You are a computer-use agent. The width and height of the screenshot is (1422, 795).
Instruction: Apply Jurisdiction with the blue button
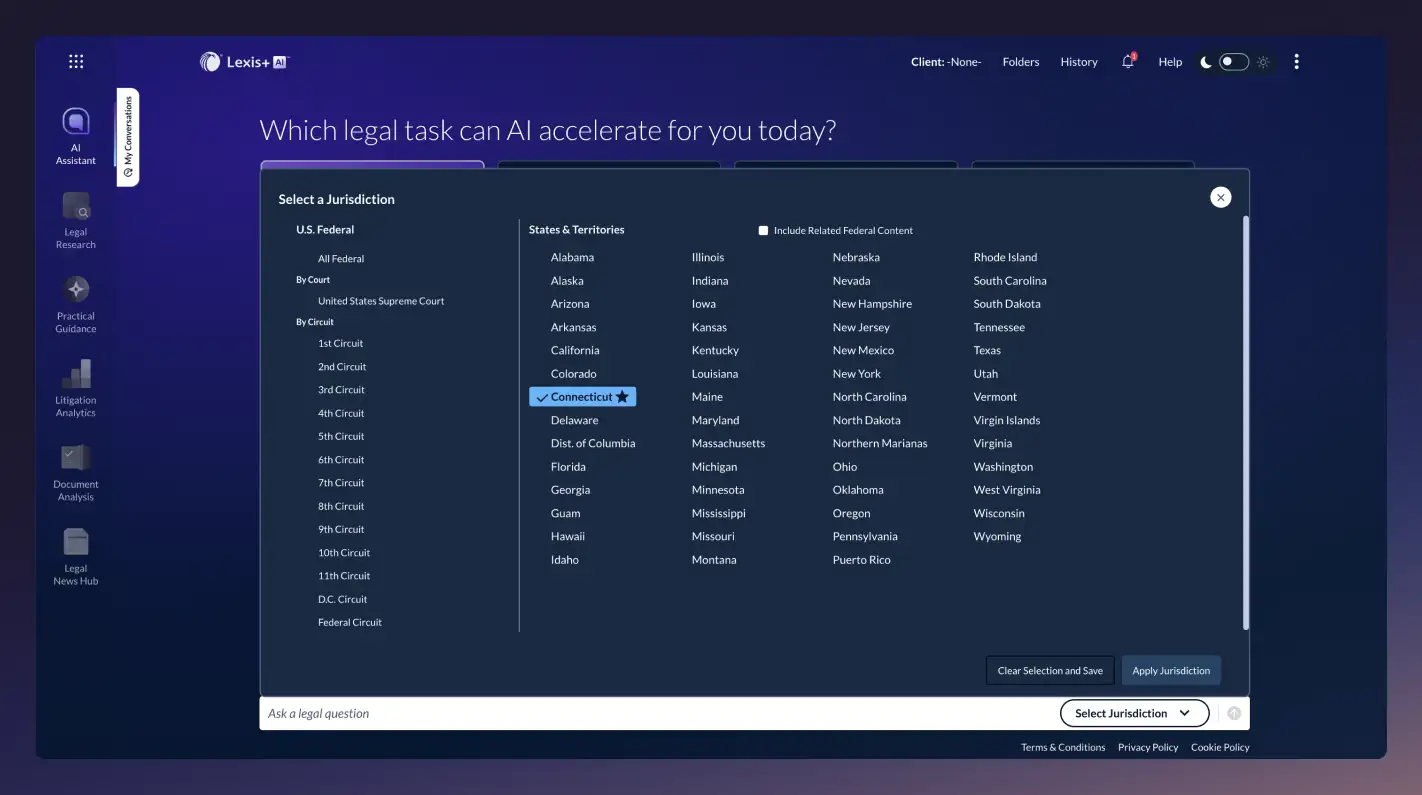pos(1171,670)
